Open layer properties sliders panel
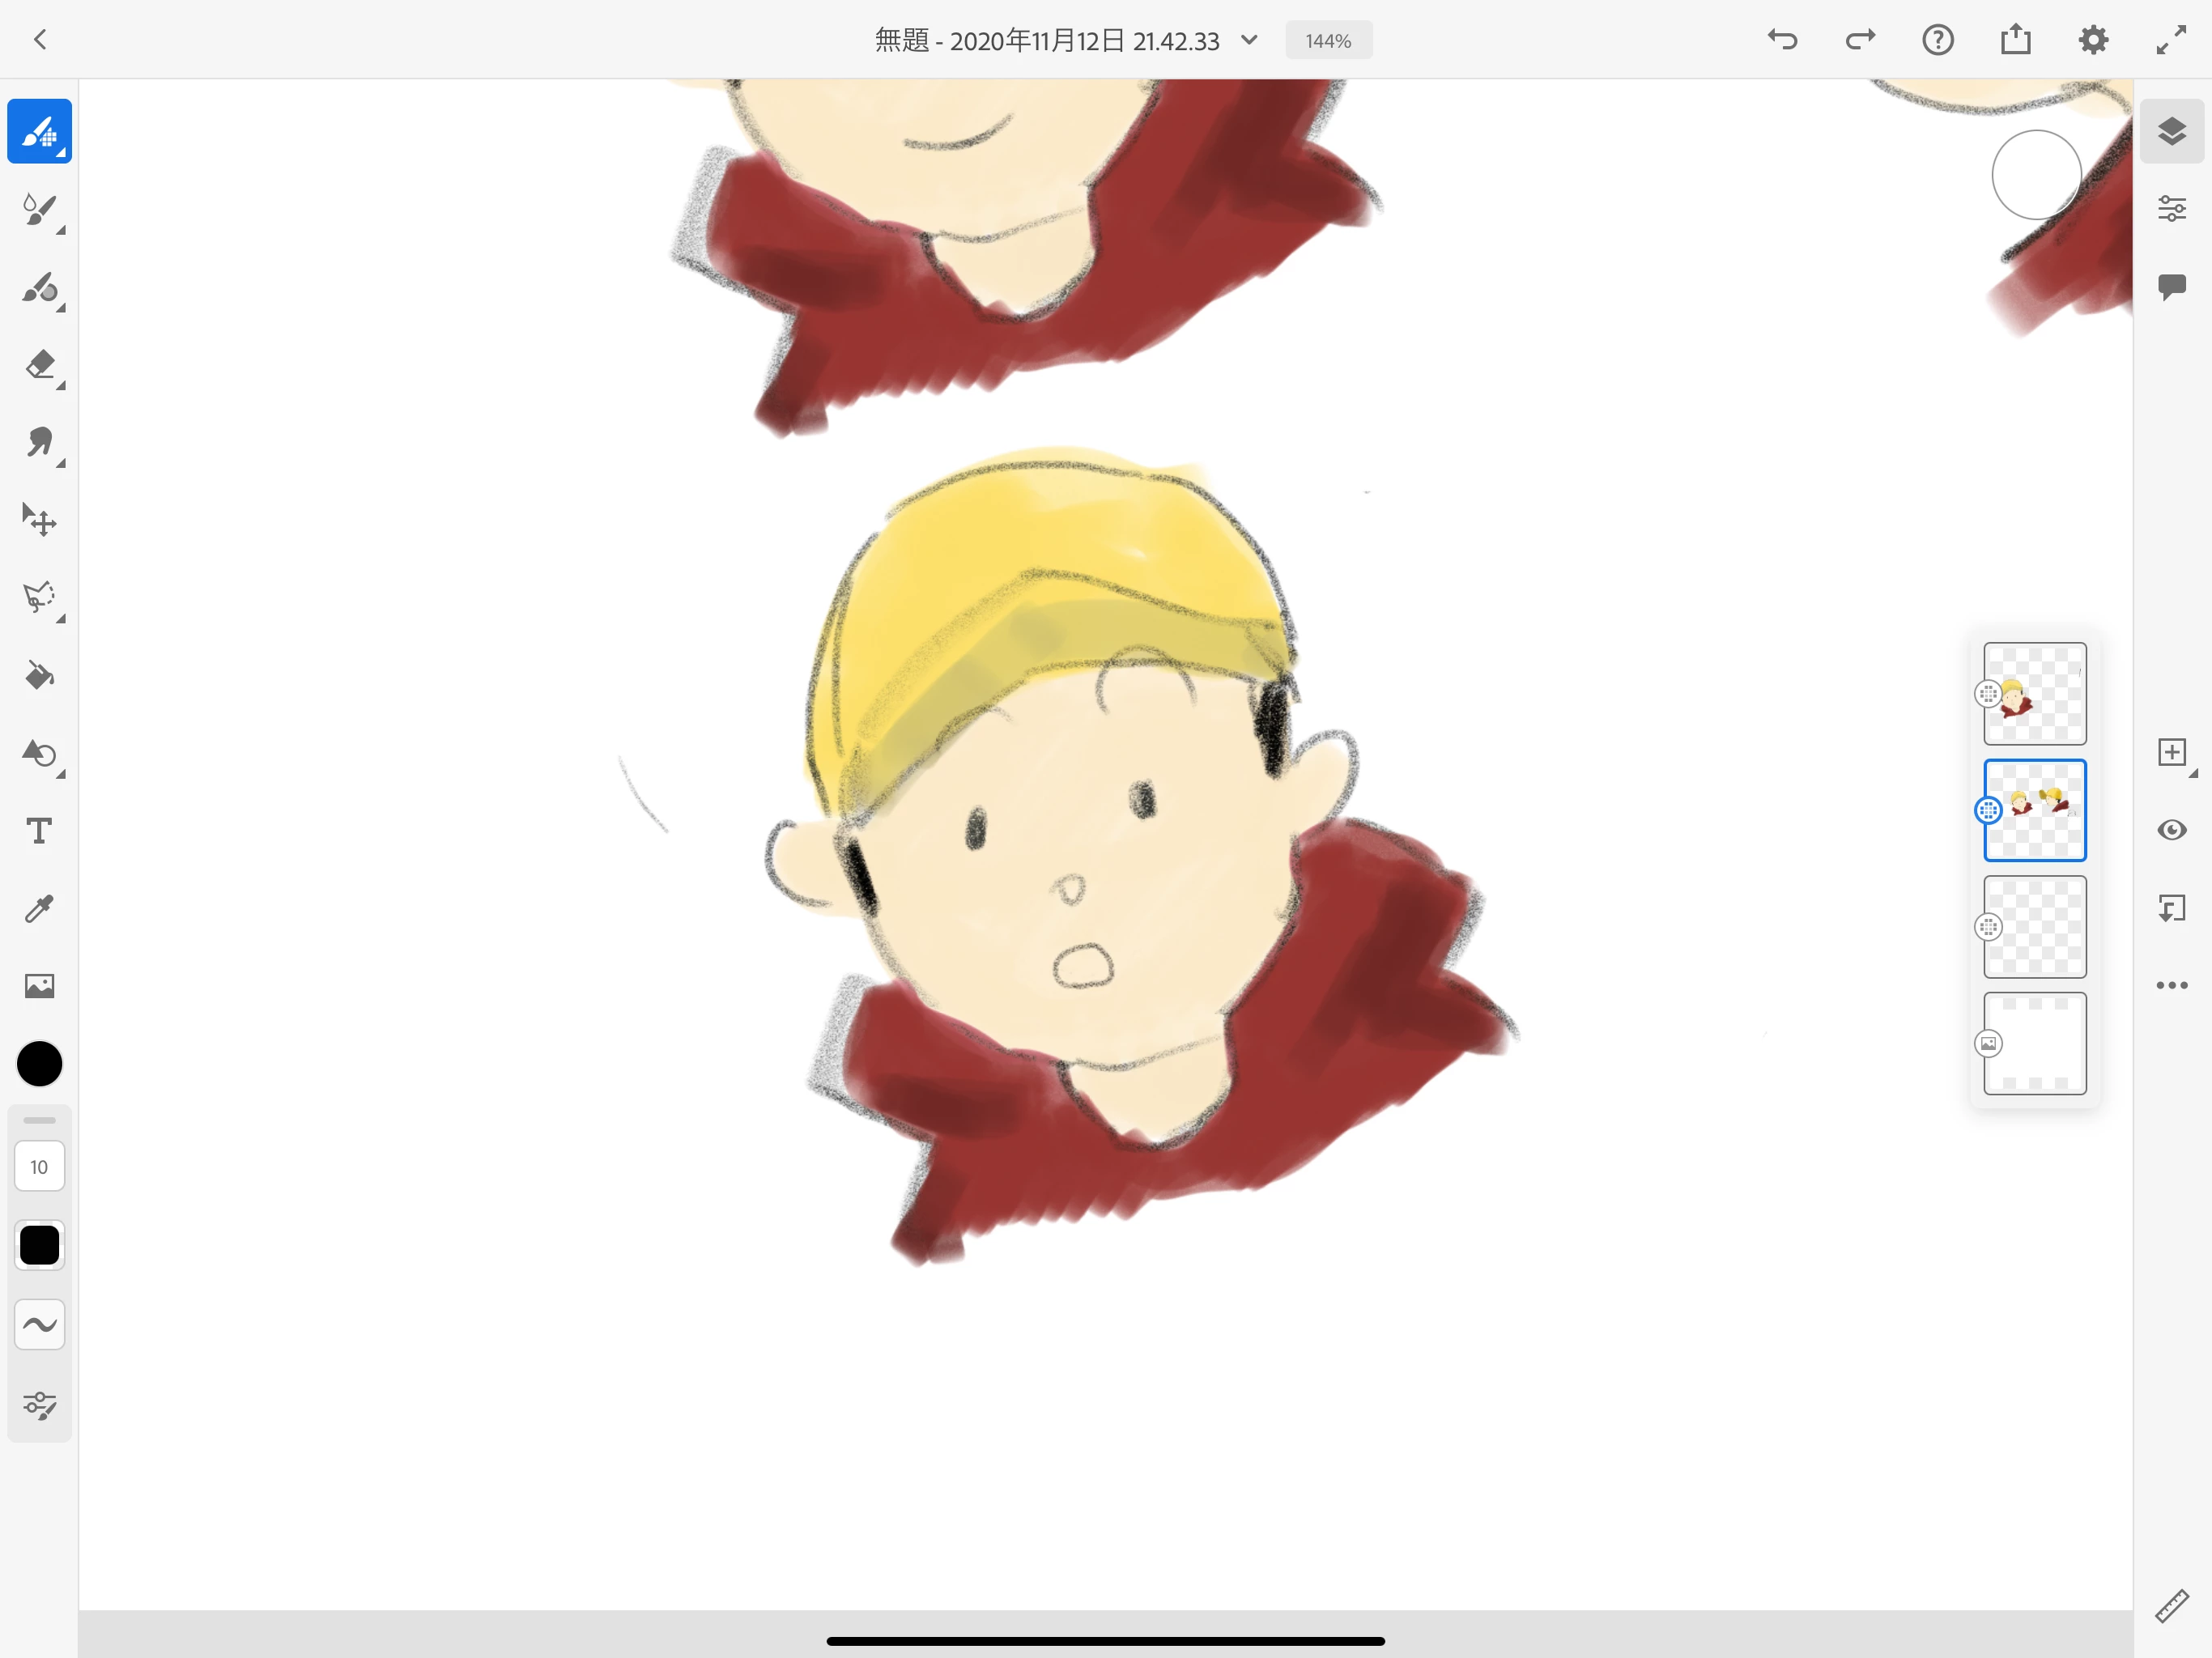The width and height of the screenshot is (2212, 1658). (x=2171, y=209)
